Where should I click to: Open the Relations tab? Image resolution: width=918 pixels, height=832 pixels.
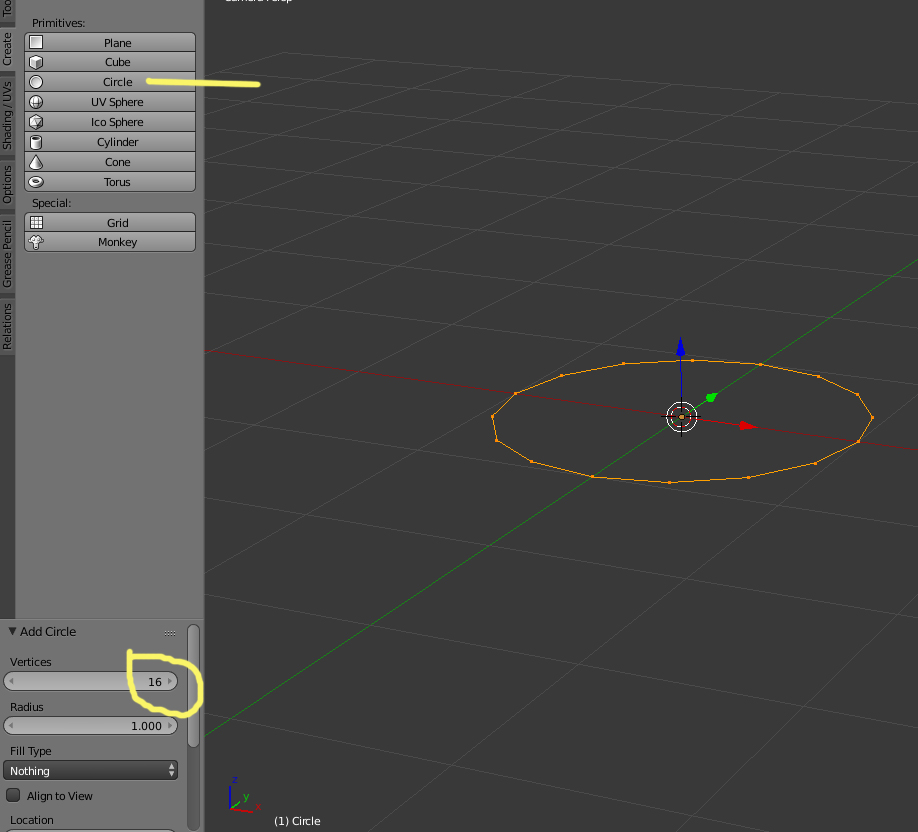pyautogui.click(x=7, y=326)
